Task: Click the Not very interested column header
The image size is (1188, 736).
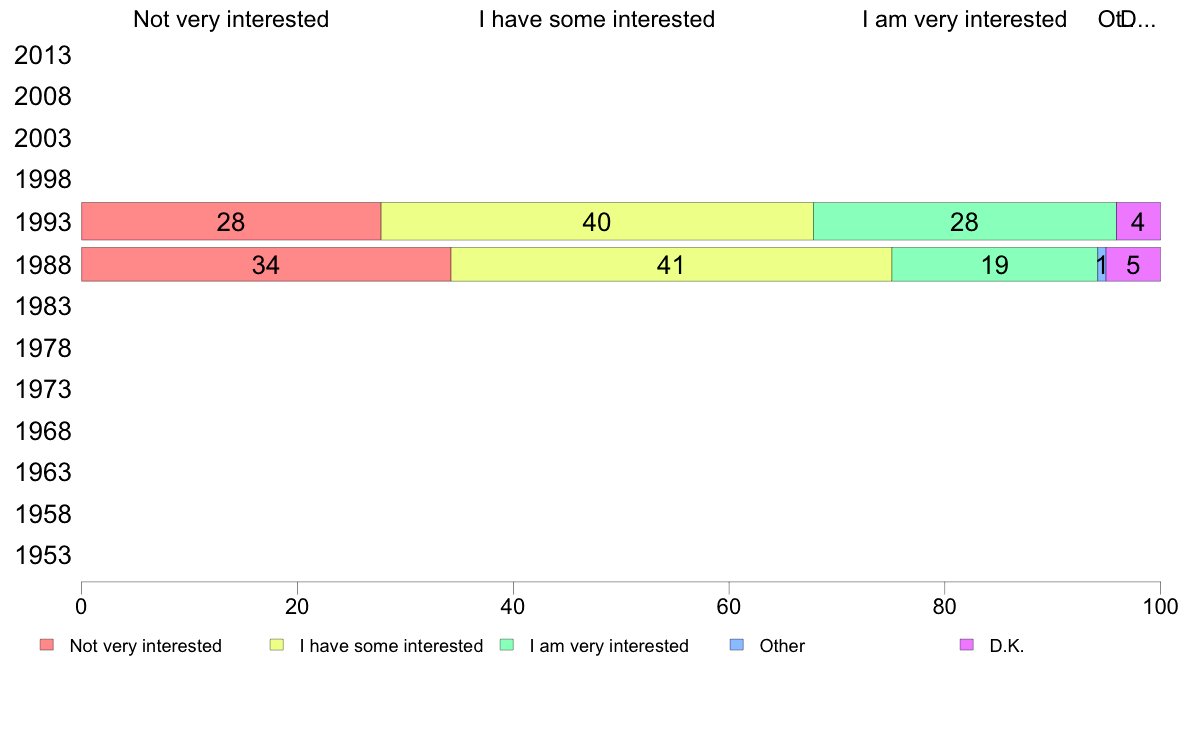Action: 231,19
